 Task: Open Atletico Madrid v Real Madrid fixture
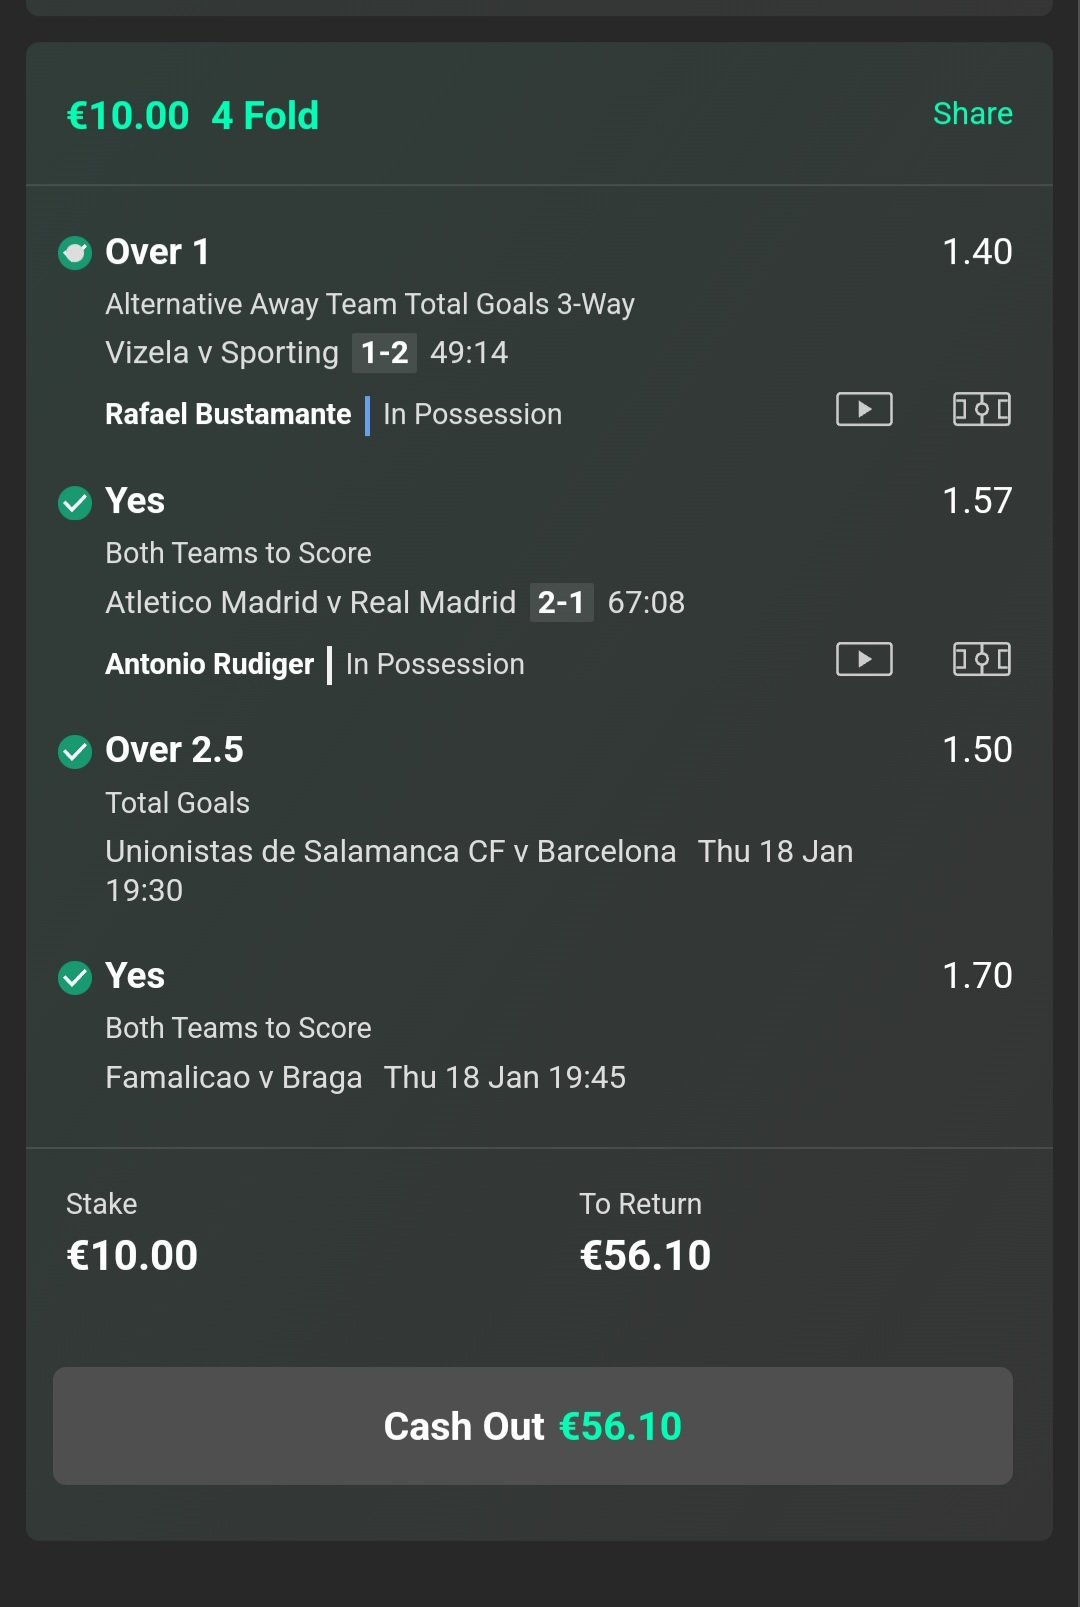point(311,603)
